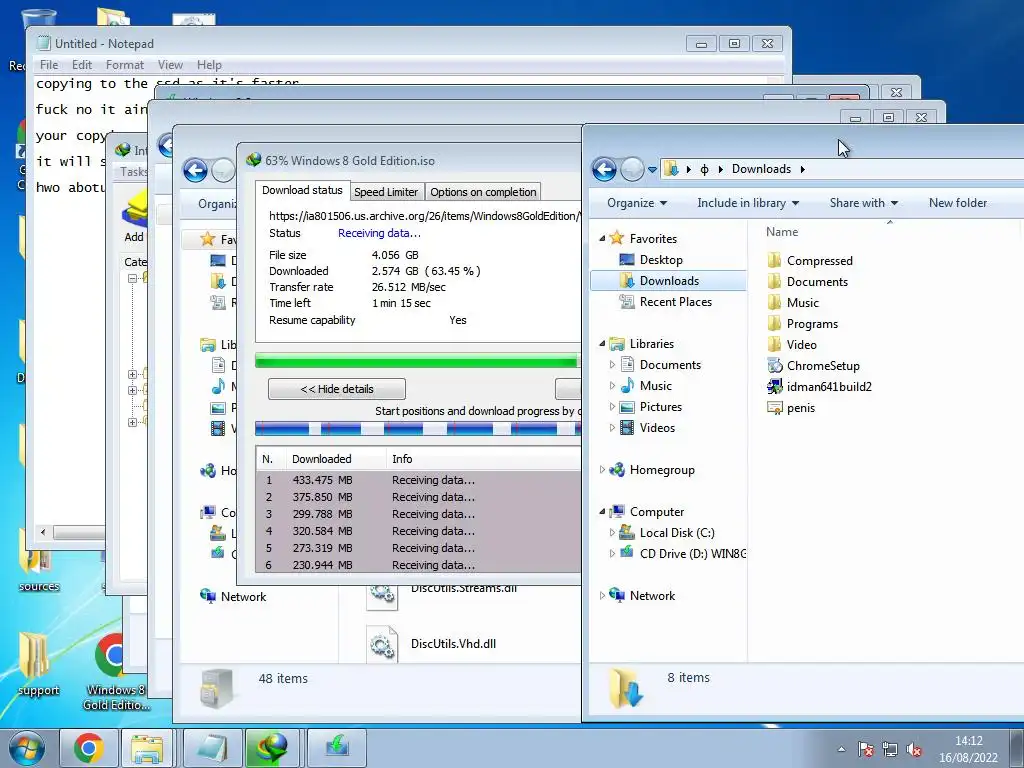Click the green download progress bar
Image resolution: width=1024 pixels, height=768 pixels.
pyautogui.click(x=417, y=361)
